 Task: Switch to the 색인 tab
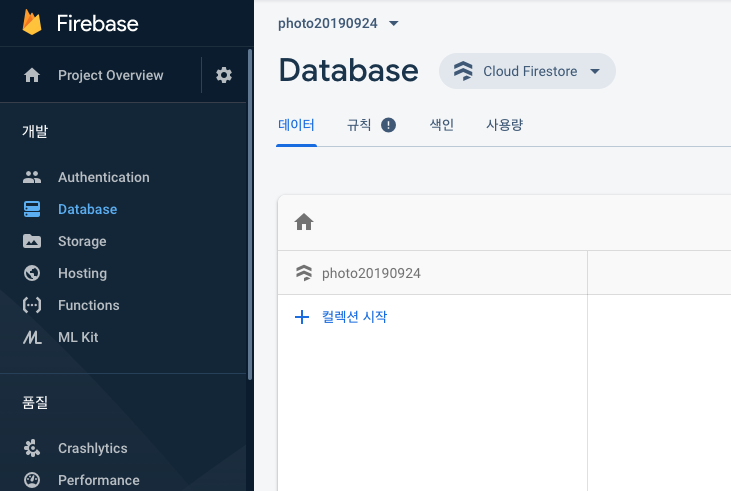pyautogui.click(x=441, y=125)
